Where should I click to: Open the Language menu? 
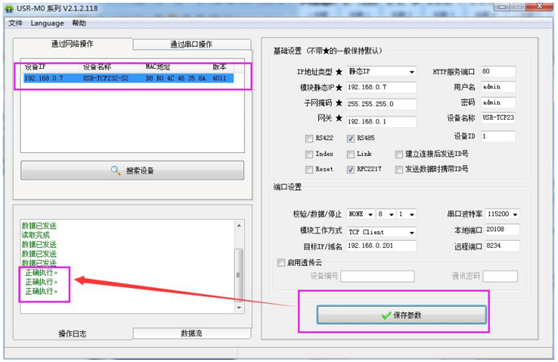click(47, 23)
